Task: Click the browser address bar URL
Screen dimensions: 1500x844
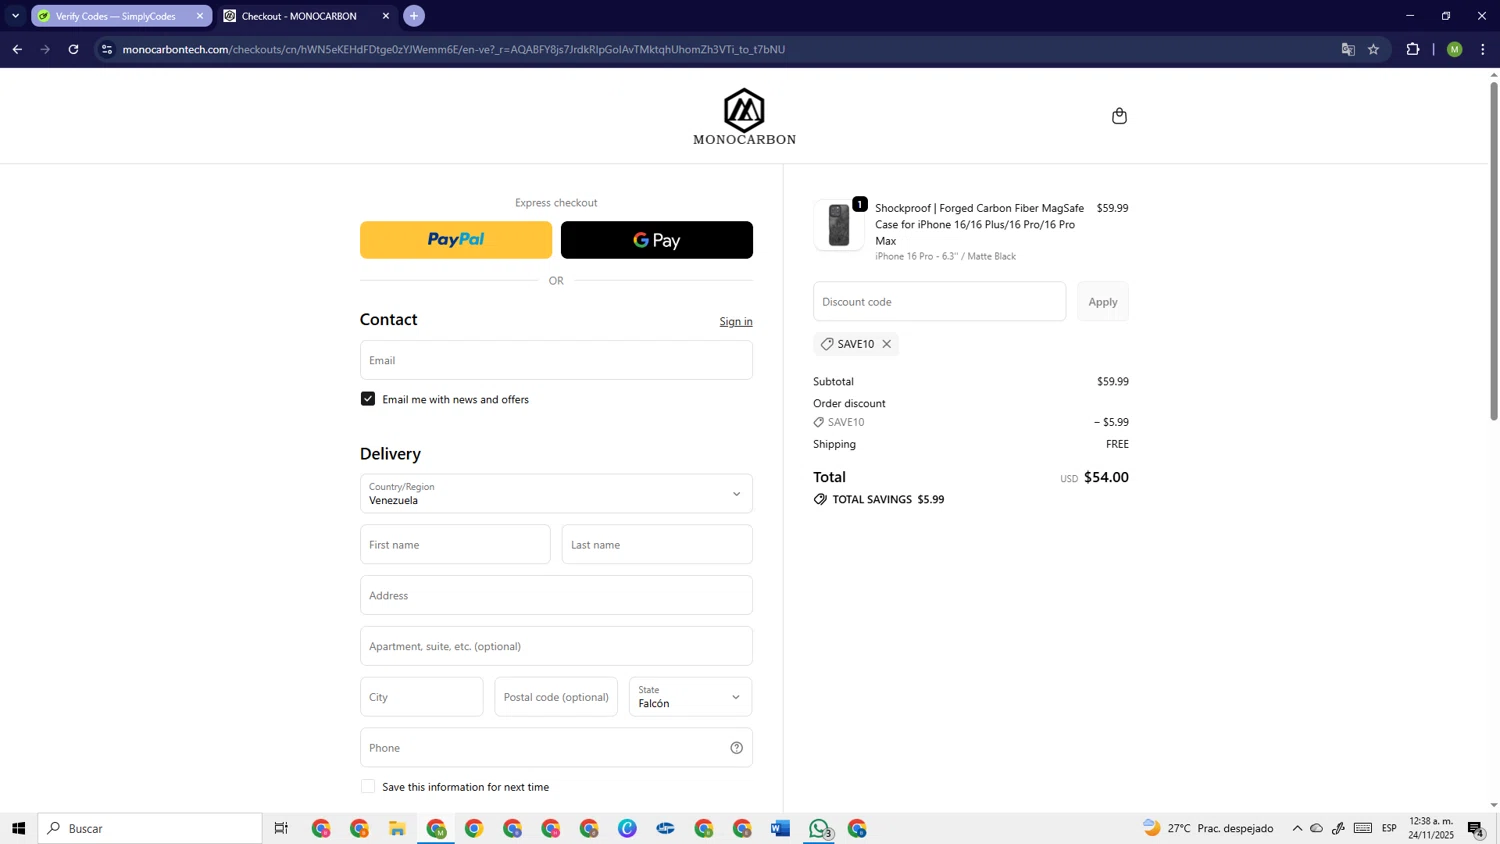Action: [454, 49]
